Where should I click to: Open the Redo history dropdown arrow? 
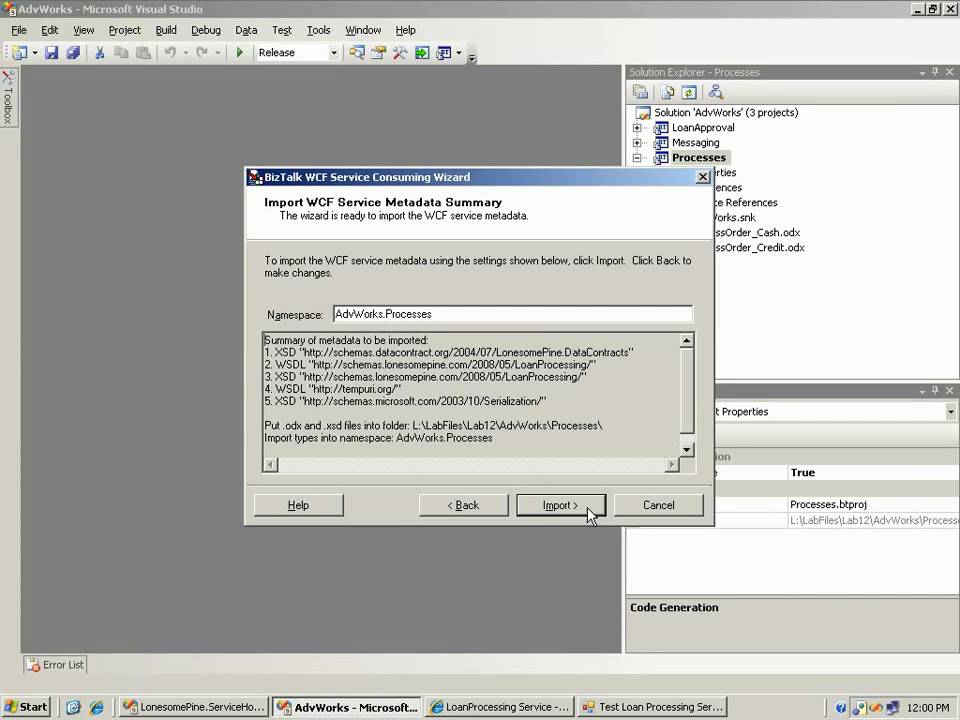click(x=217, y=53)
